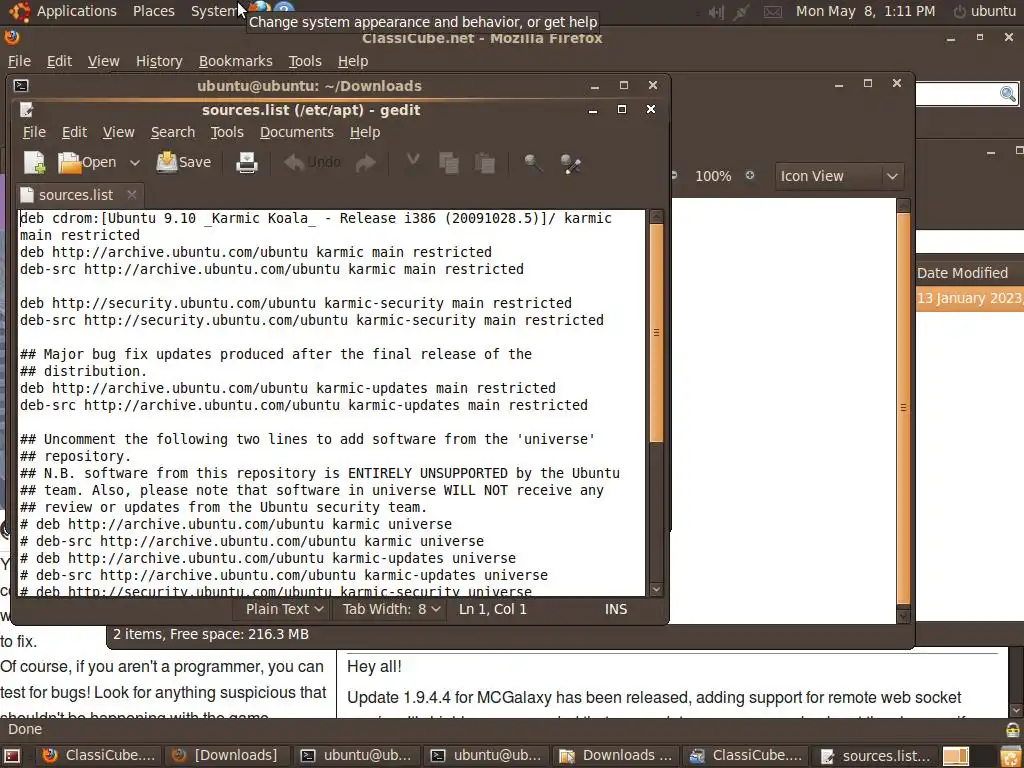Open the Plain Text language dropdown
Image resolution: width=1024 pixels, height=768 pixels.
(x=284, y=609)
